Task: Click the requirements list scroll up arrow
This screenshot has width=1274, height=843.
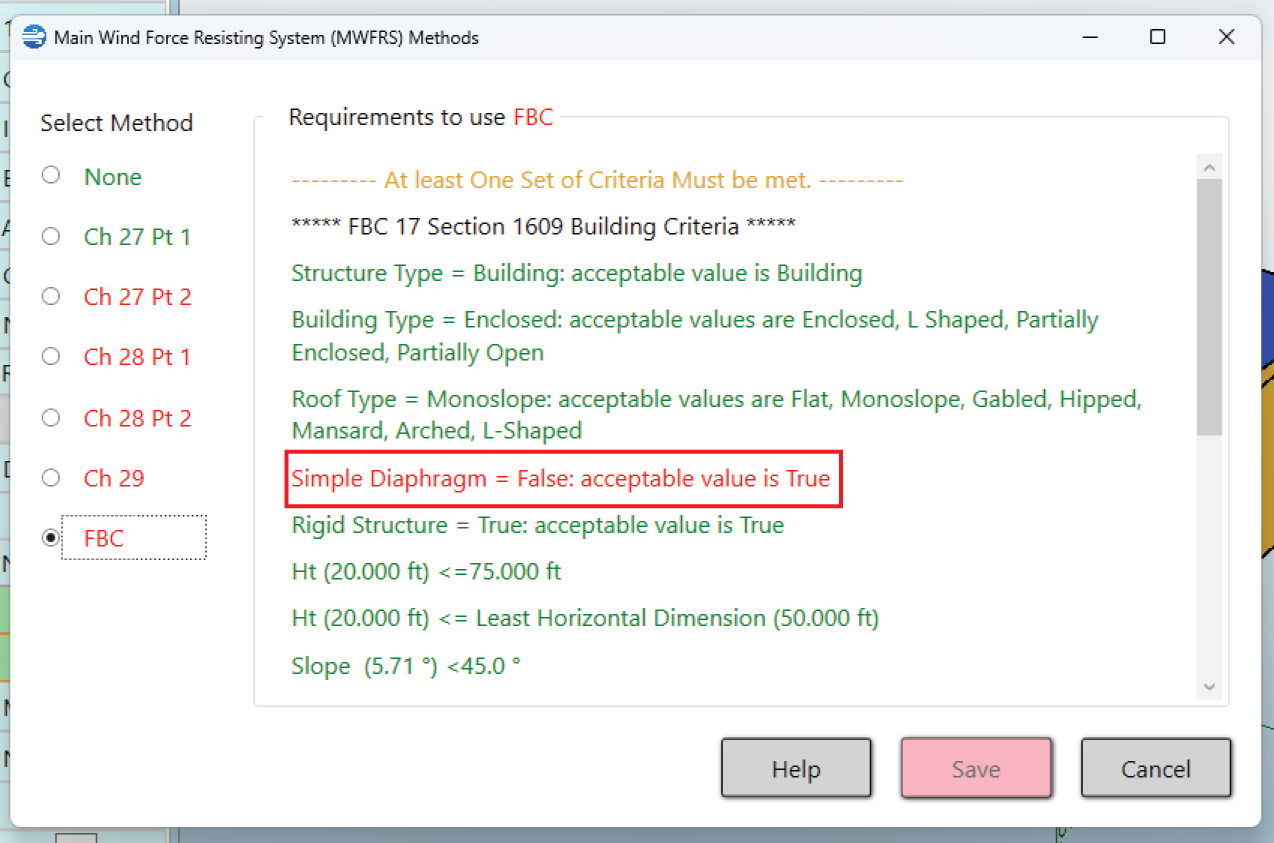Action: (1208, 167)
